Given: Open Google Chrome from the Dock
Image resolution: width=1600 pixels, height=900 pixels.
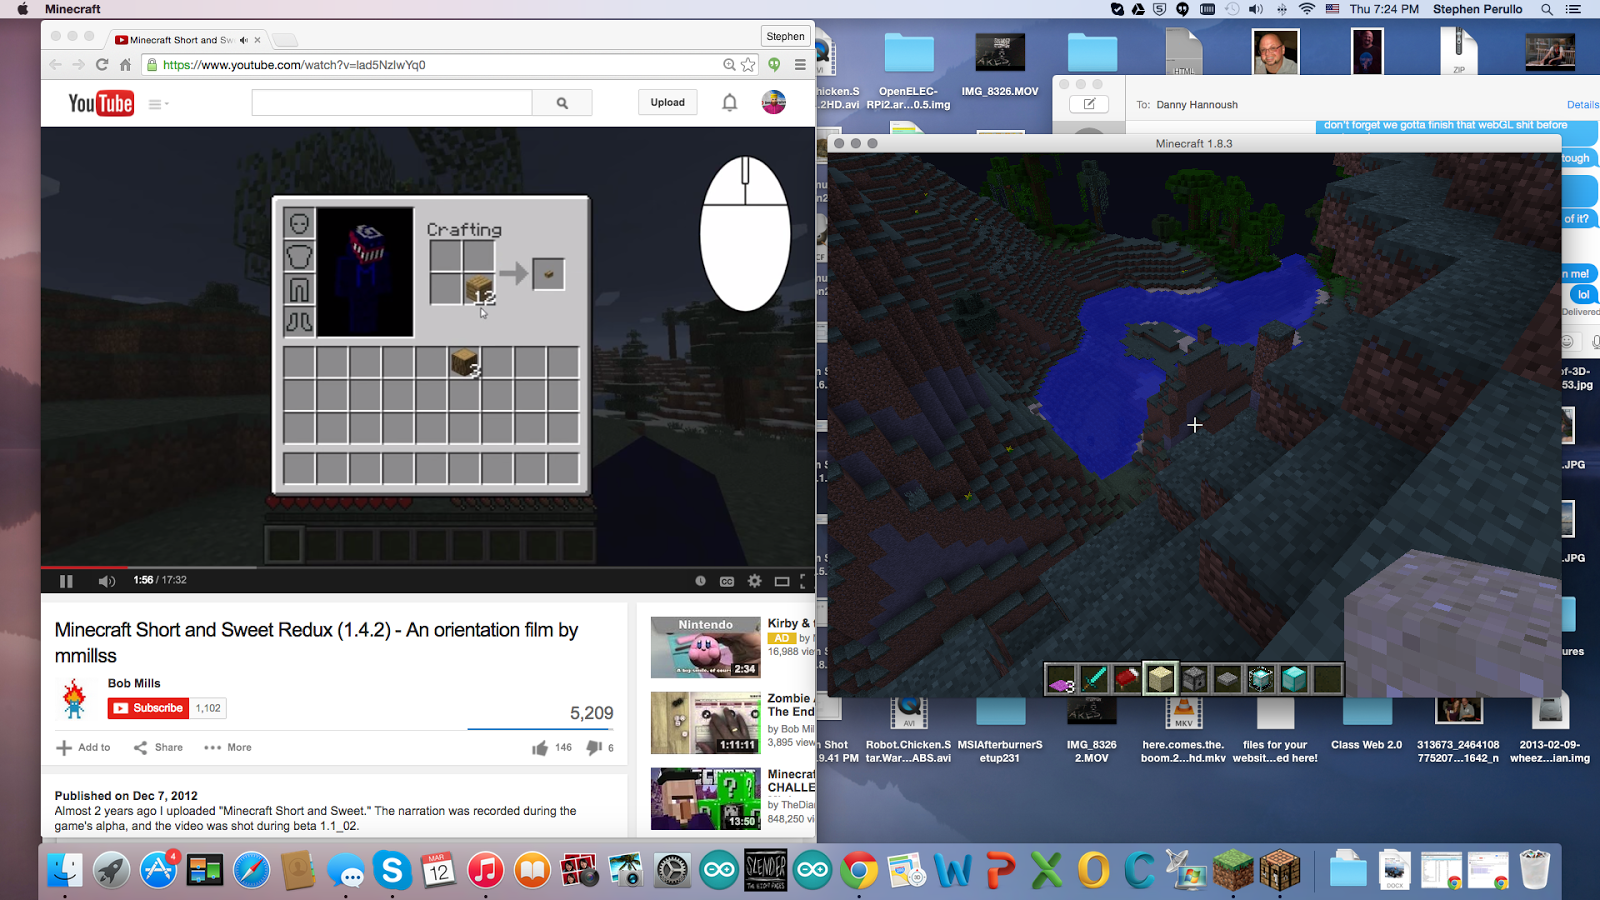Looking at the screenshot, I should tap(859, 870).
